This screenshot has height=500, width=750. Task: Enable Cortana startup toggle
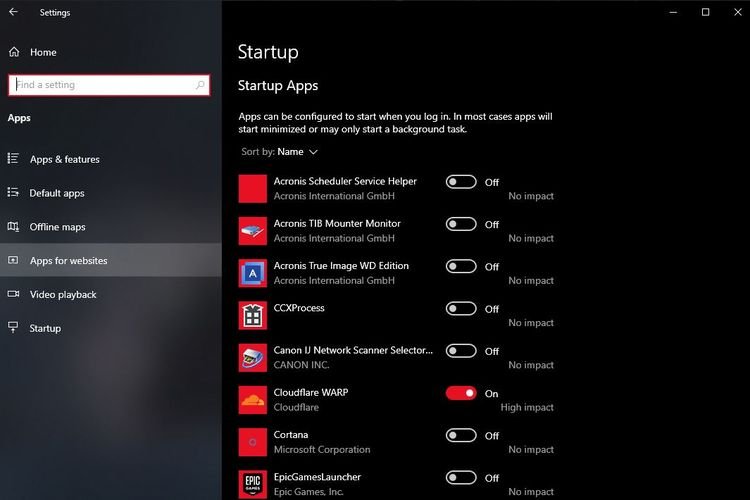461,435
